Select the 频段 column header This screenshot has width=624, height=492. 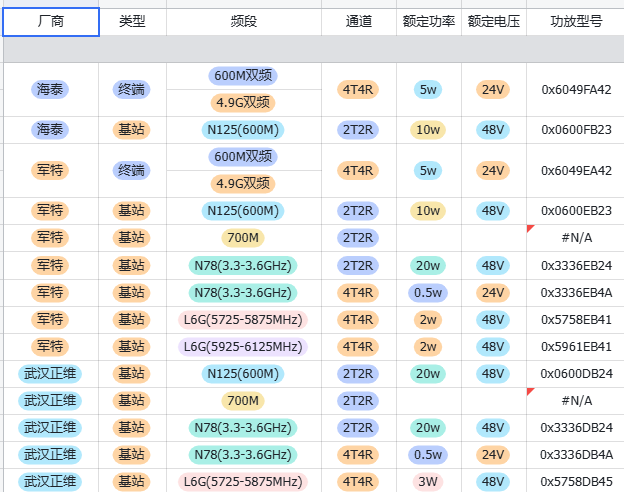243,21
